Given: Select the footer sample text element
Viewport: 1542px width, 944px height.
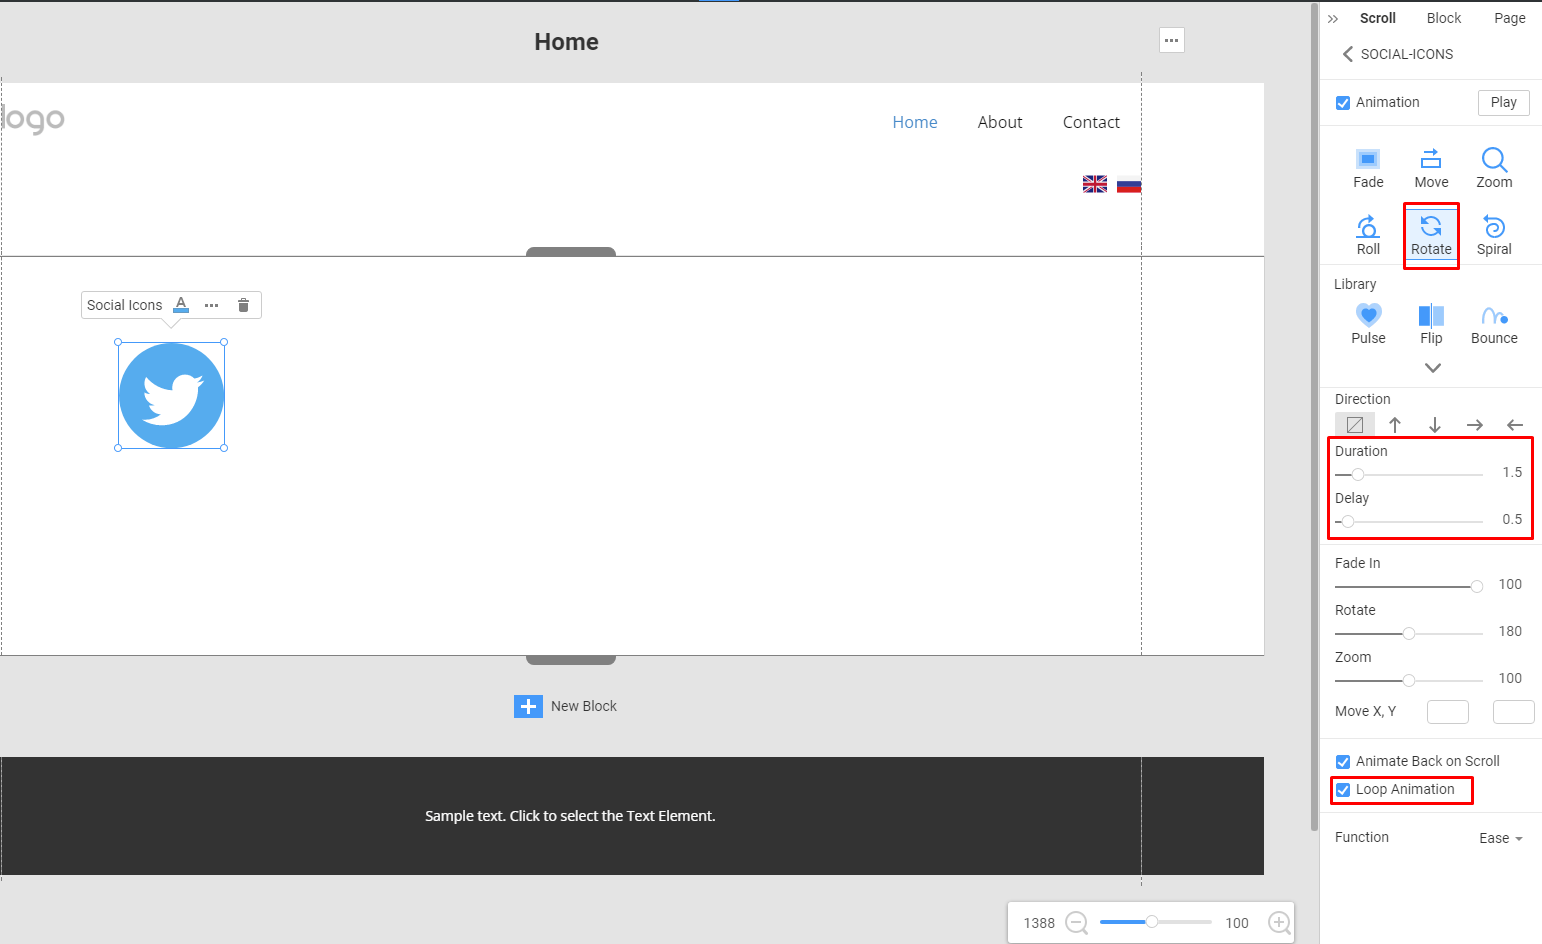Looking at the screenshot, I should tap(570, 816).
